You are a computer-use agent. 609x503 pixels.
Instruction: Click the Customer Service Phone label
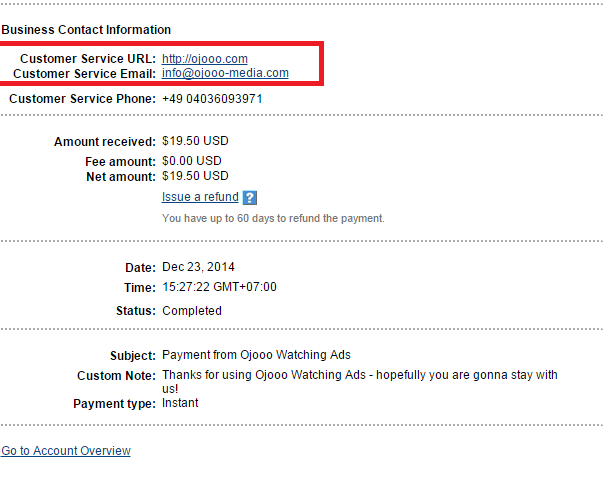82,99
